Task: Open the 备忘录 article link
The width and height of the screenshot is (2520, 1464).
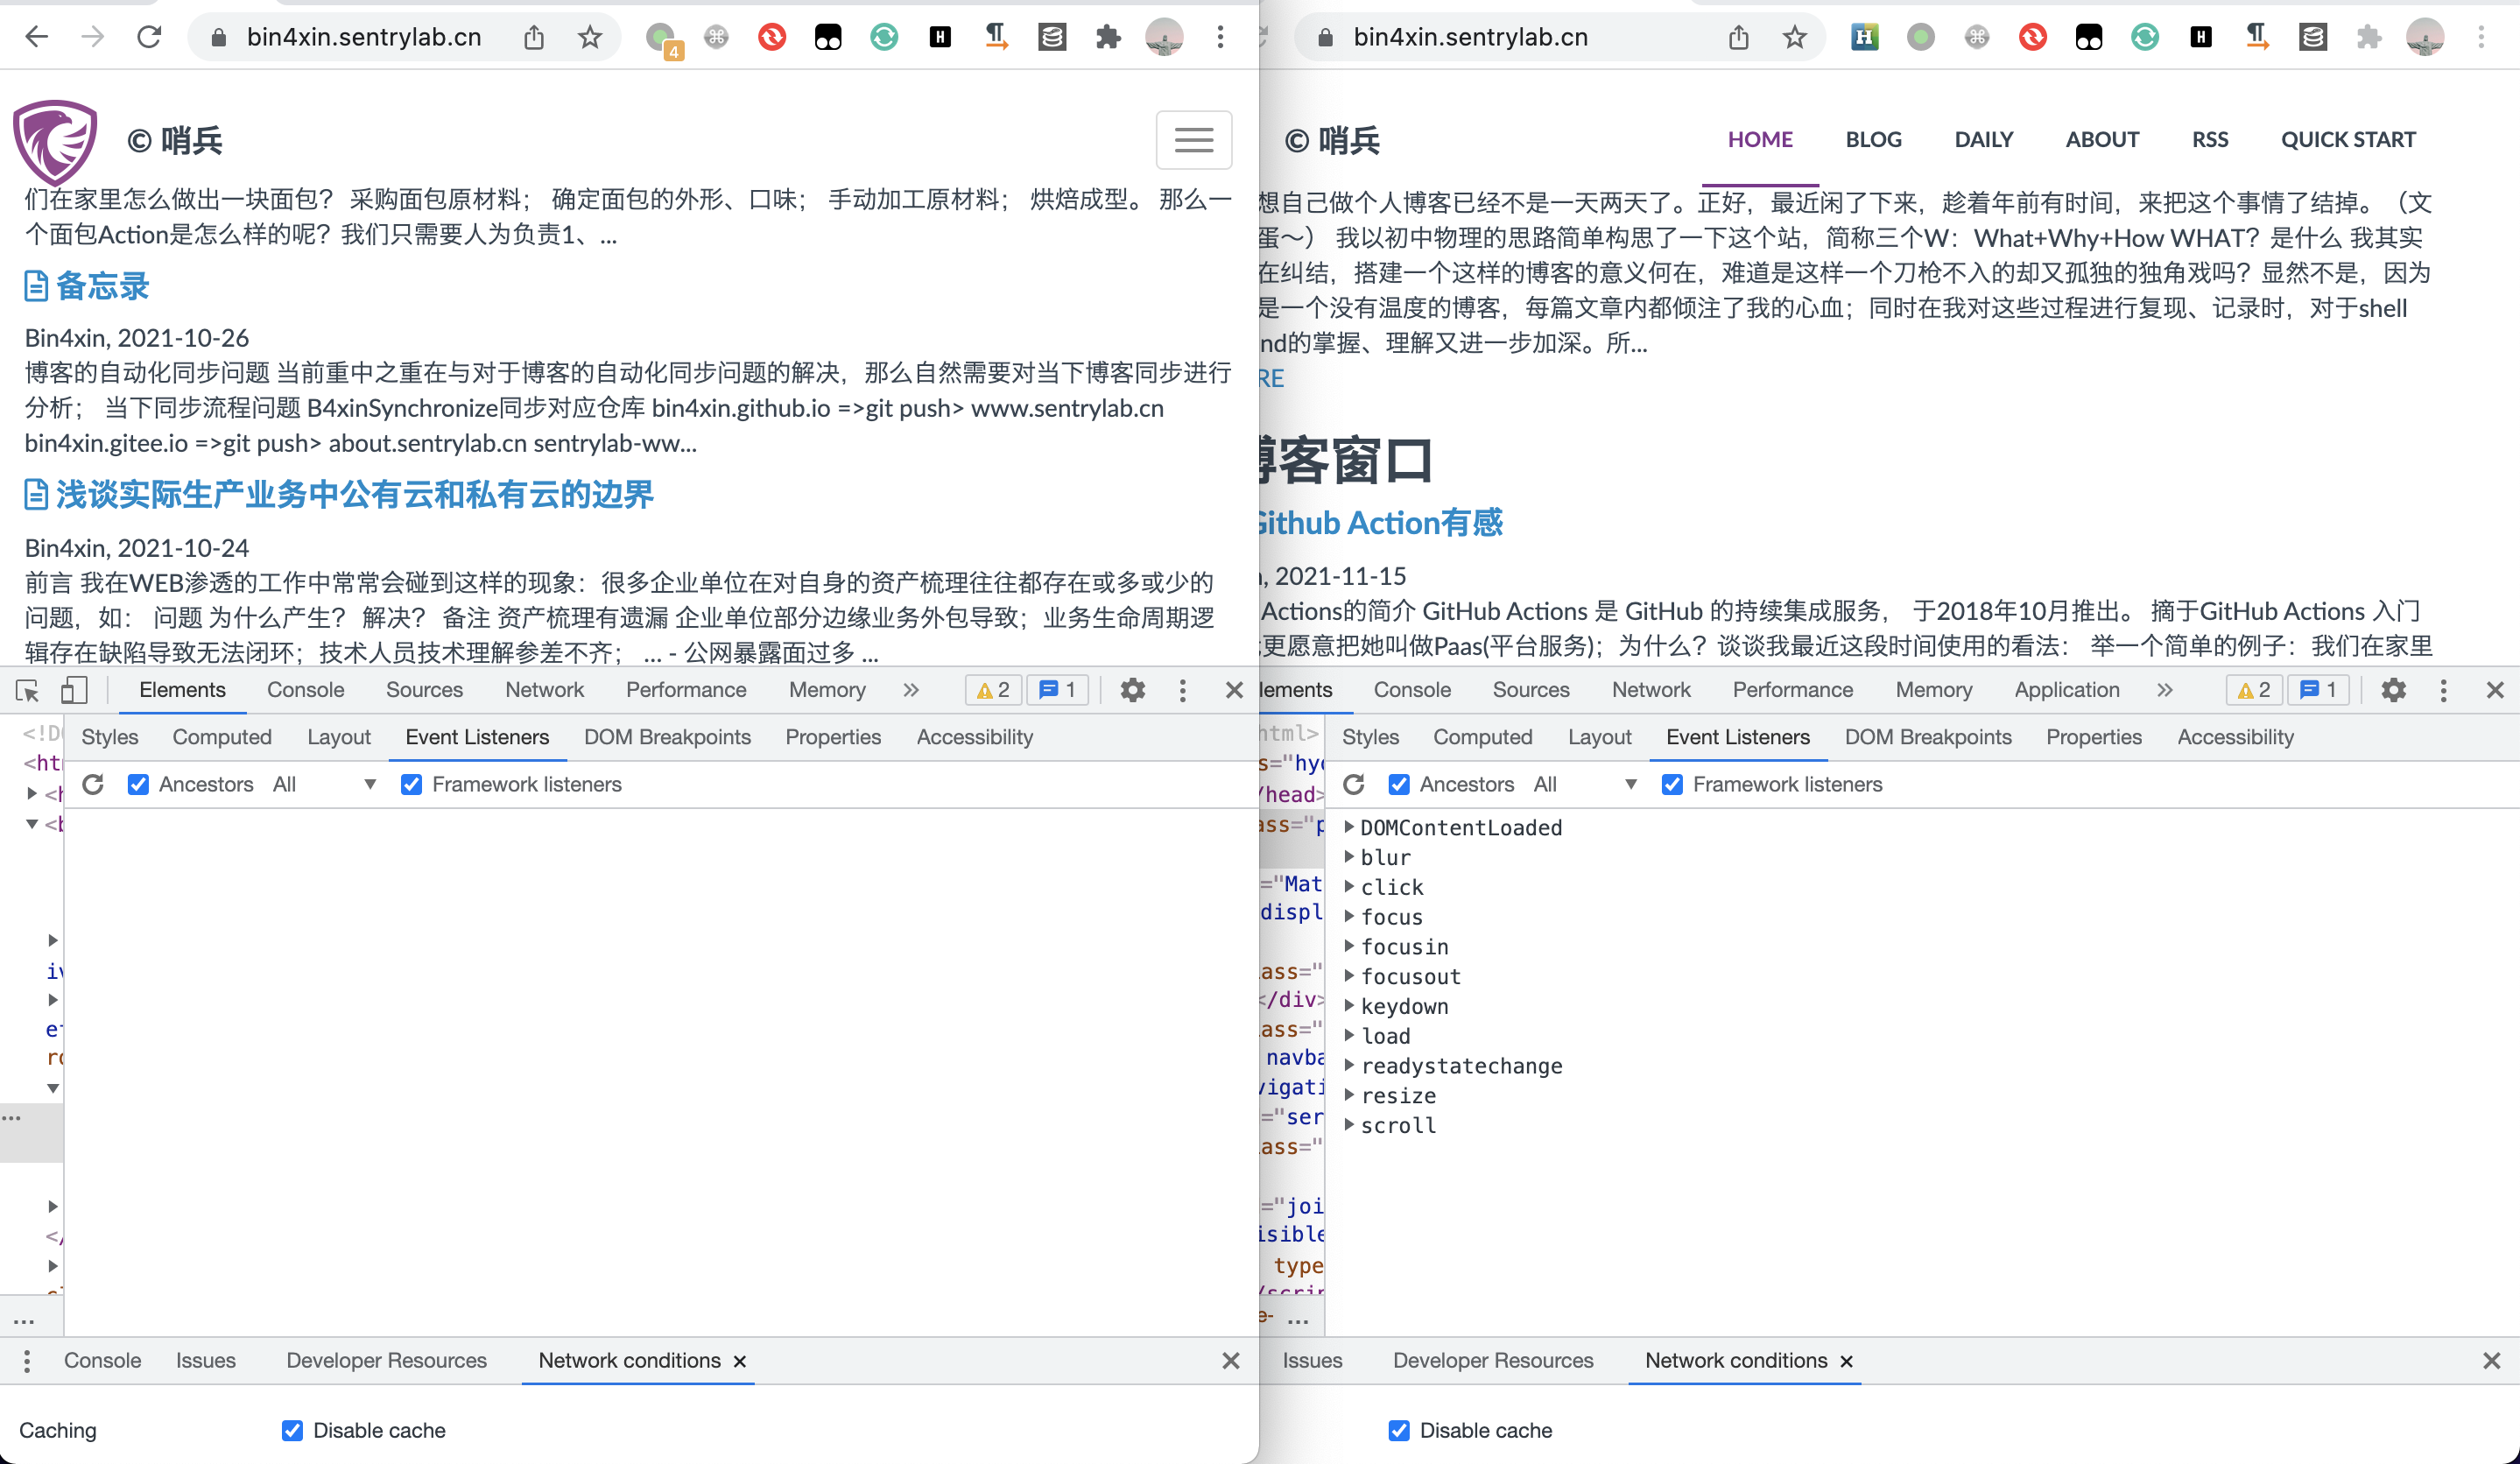Action: pyautogui.click(x=102, y=286)
